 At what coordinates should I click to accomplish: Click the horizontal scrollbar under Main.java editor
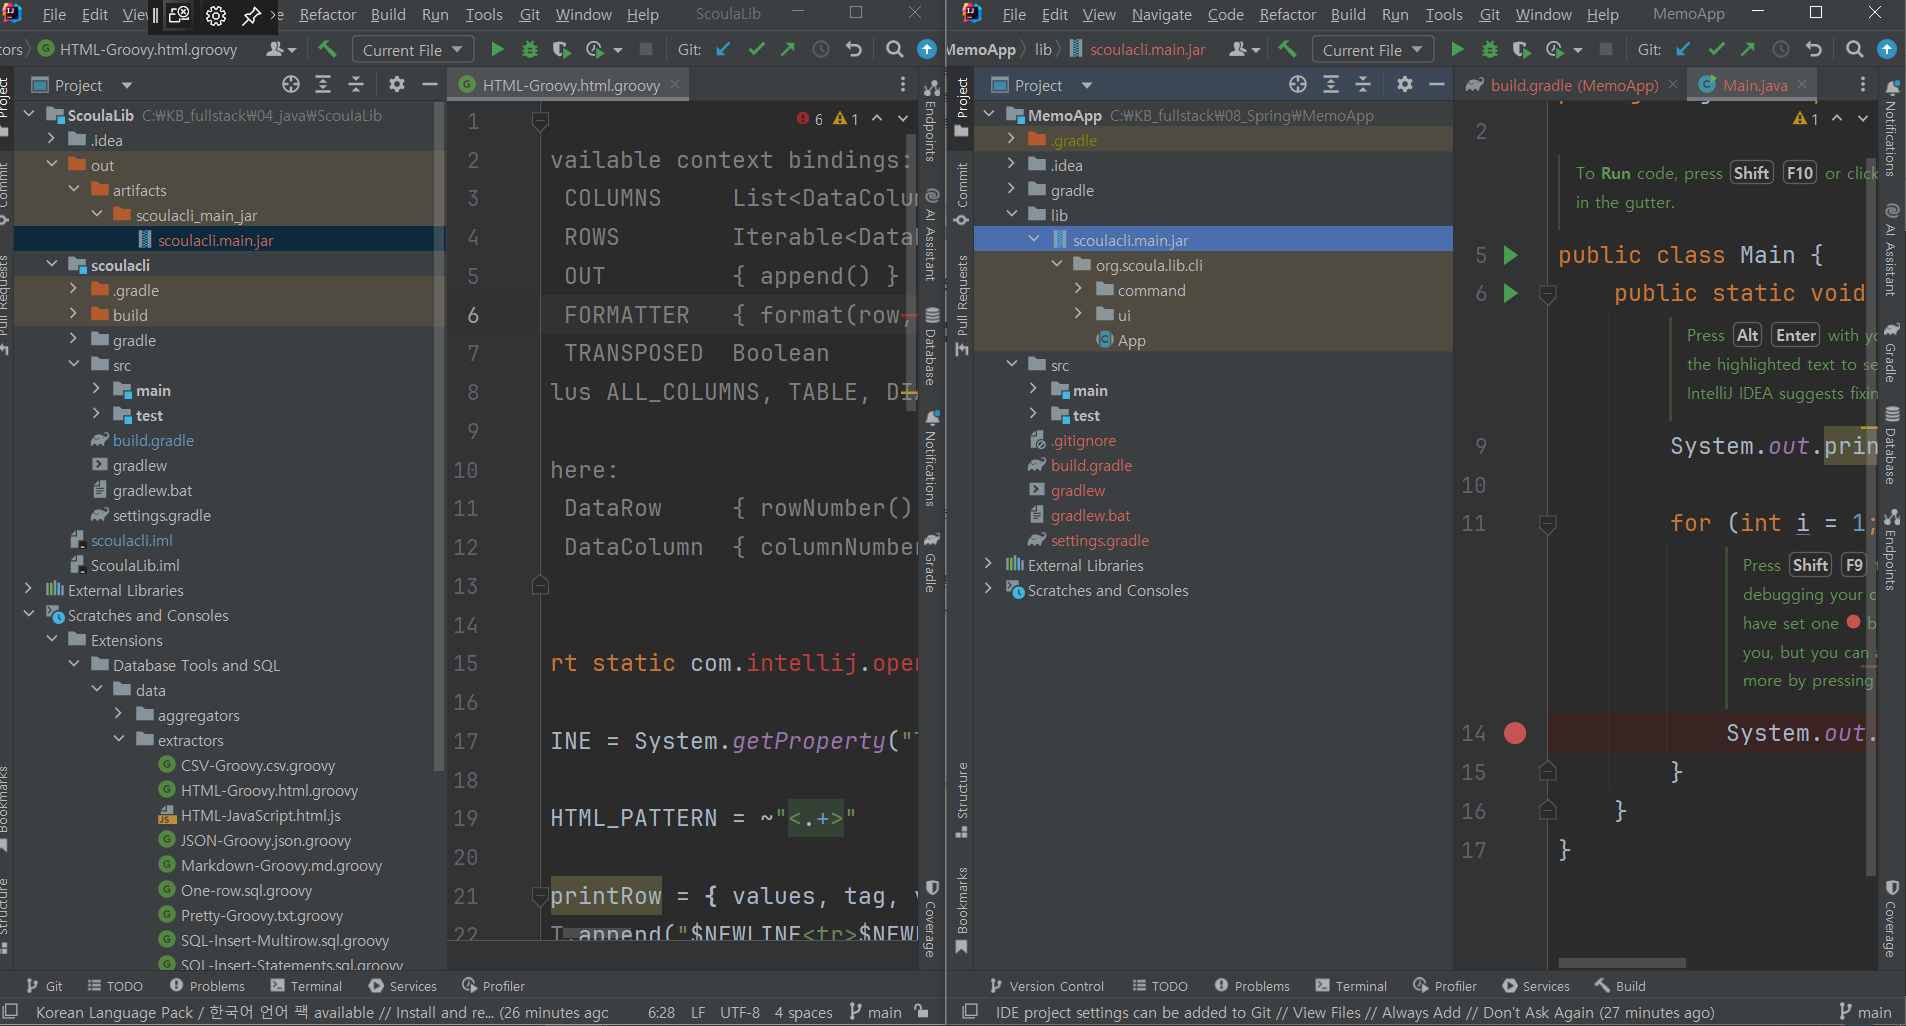point(1622,963)
